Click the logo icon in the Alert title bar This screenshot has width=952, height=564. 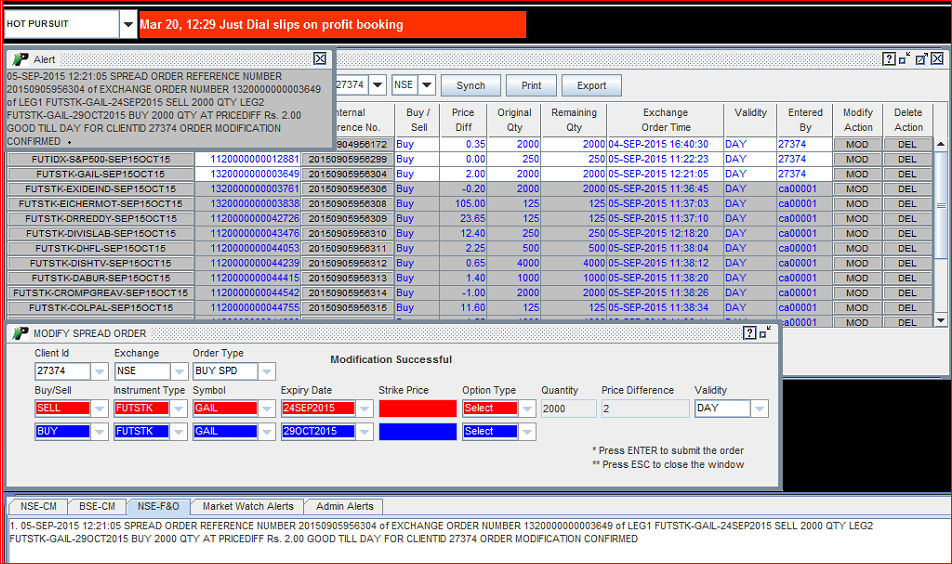click(20, 60)
